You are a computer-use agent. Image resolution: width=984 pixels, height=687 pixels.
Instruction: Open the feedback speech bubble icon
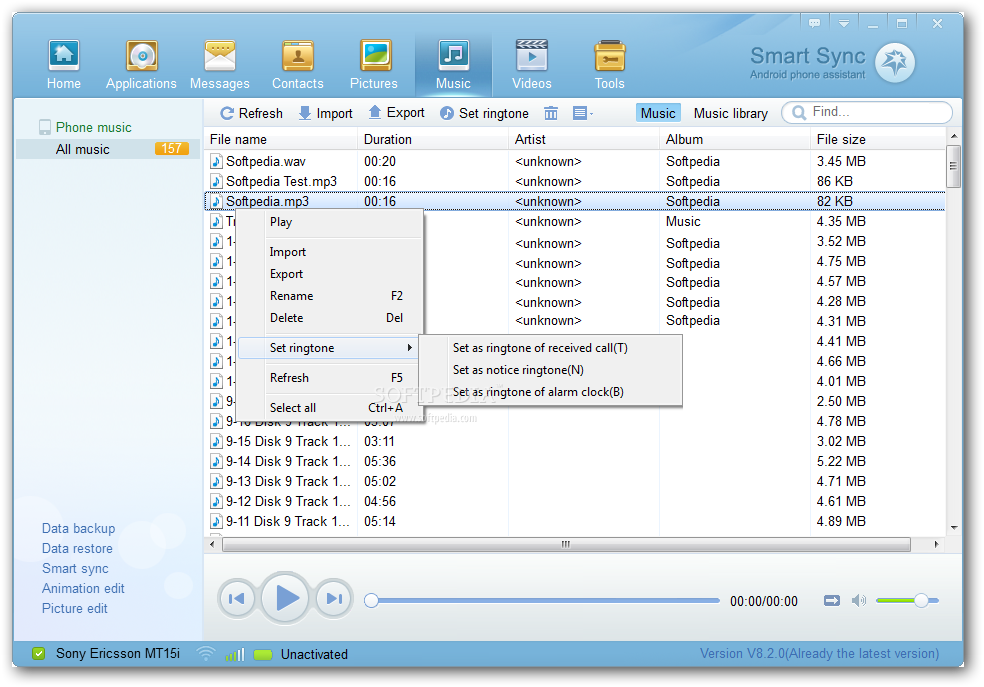click(815, 23)
